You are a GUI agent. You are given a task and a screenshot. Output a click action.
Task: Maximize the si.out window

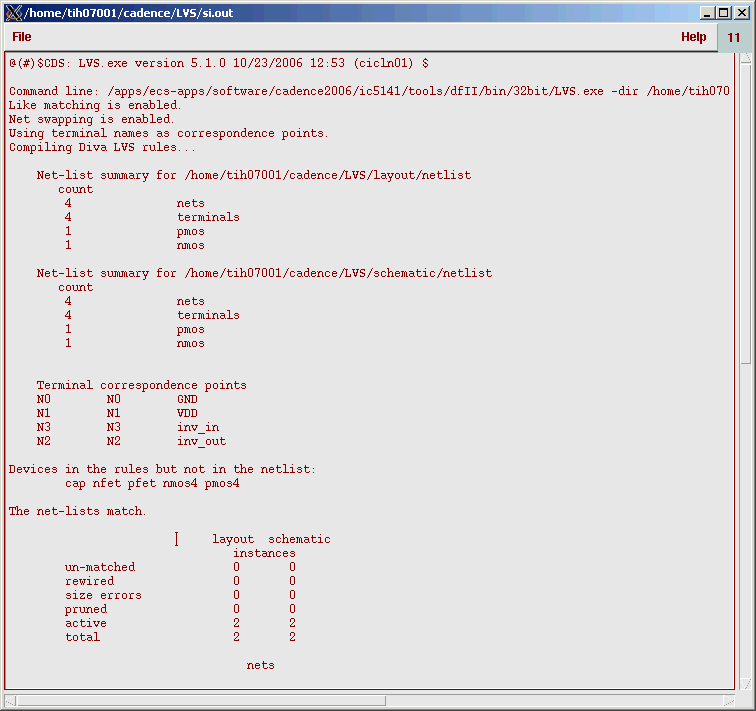click(724, 12)
